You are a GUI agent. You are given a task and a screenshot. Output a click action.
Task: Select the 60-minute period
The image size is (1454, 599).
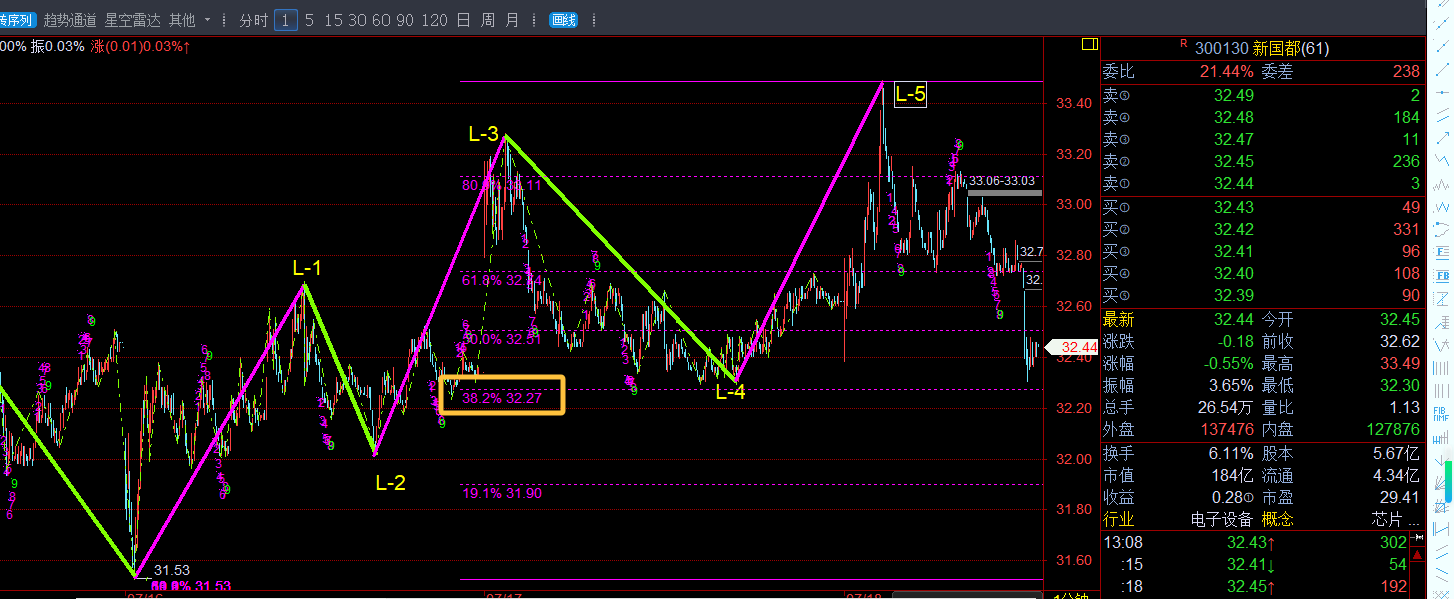(381, 20)
